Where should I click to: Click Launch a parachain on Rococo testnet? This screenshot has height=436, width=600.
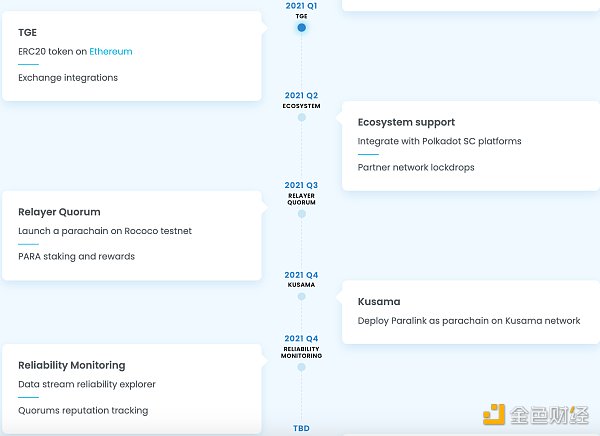105,231
